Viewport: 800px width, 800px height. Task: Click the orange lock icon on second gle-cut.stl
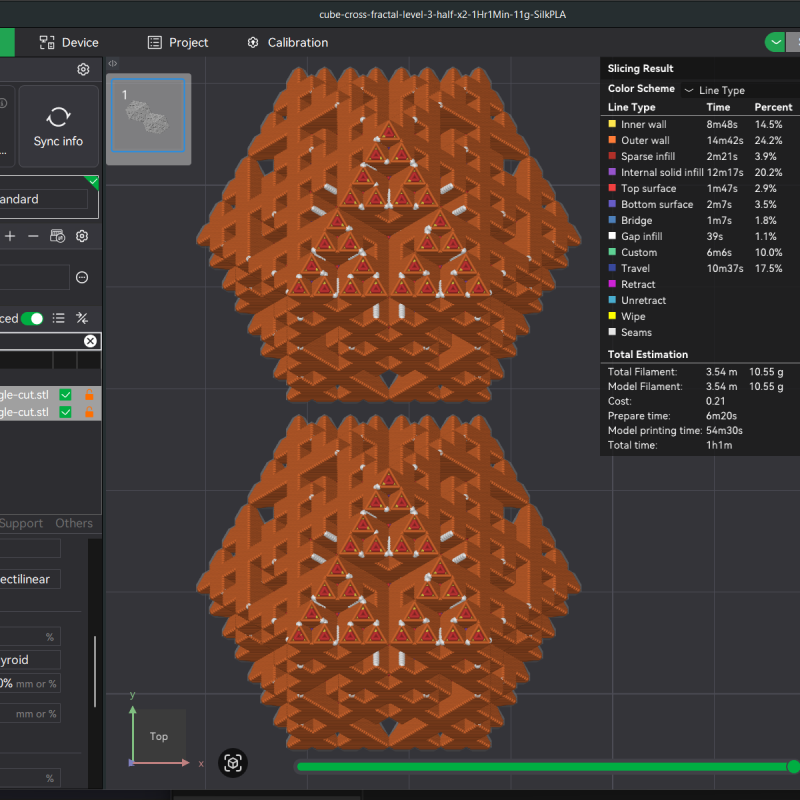click(89, 411)
